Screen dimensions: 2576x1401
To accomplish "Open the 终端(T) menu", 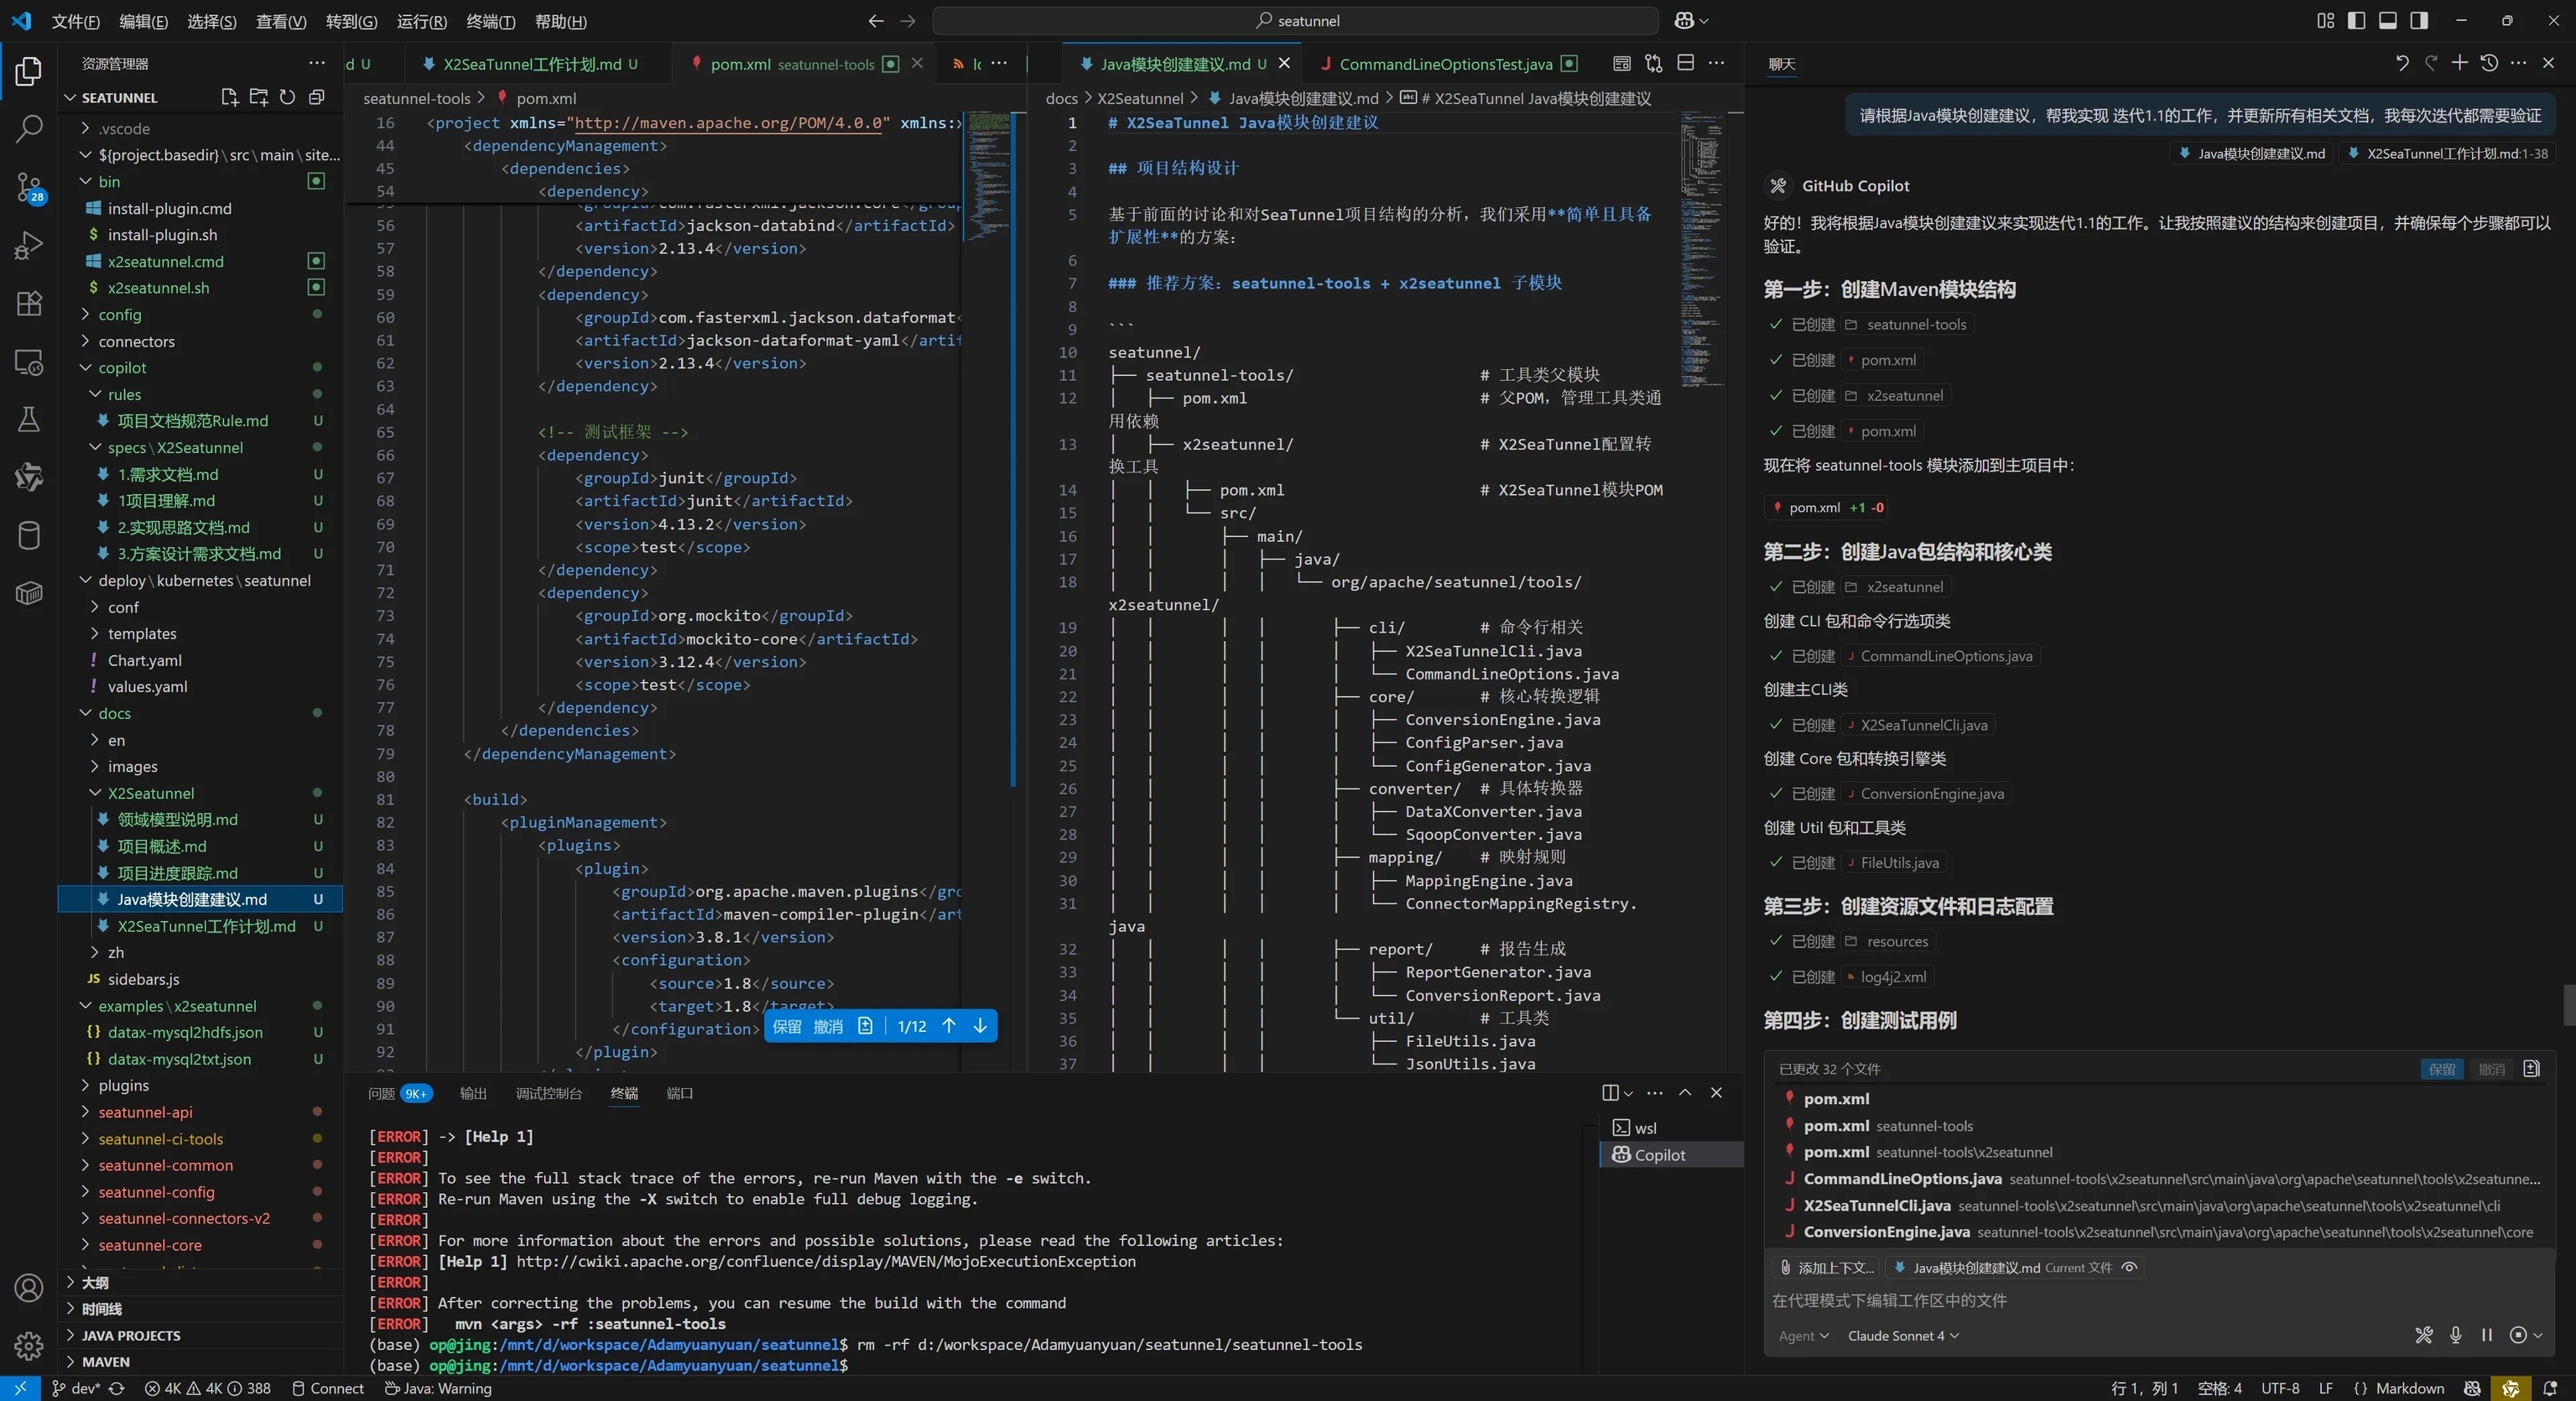I will tap(490, 21).
